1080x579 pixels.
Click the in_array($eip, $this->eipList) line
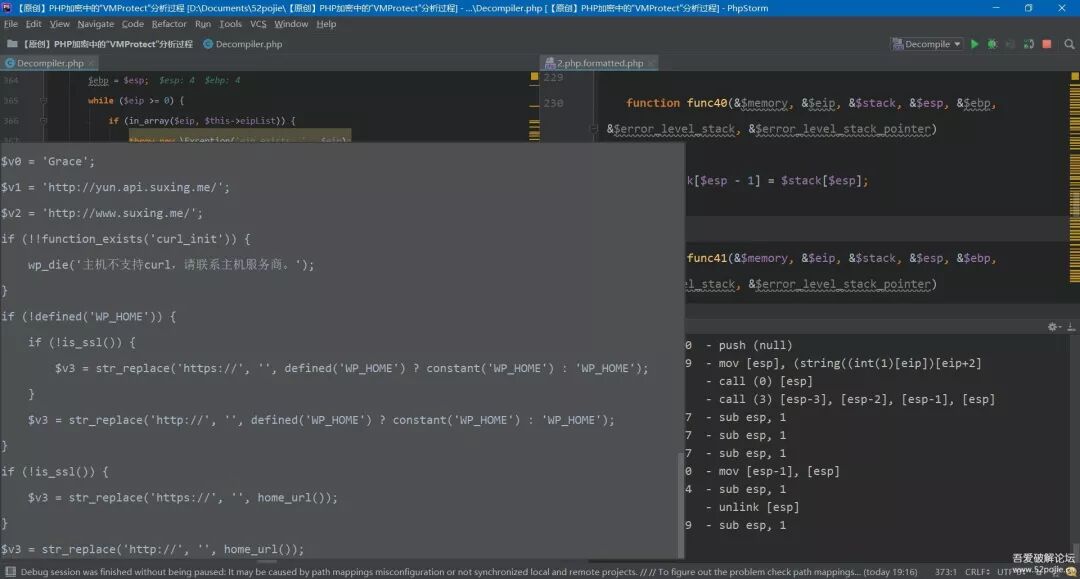pos(202,120)
